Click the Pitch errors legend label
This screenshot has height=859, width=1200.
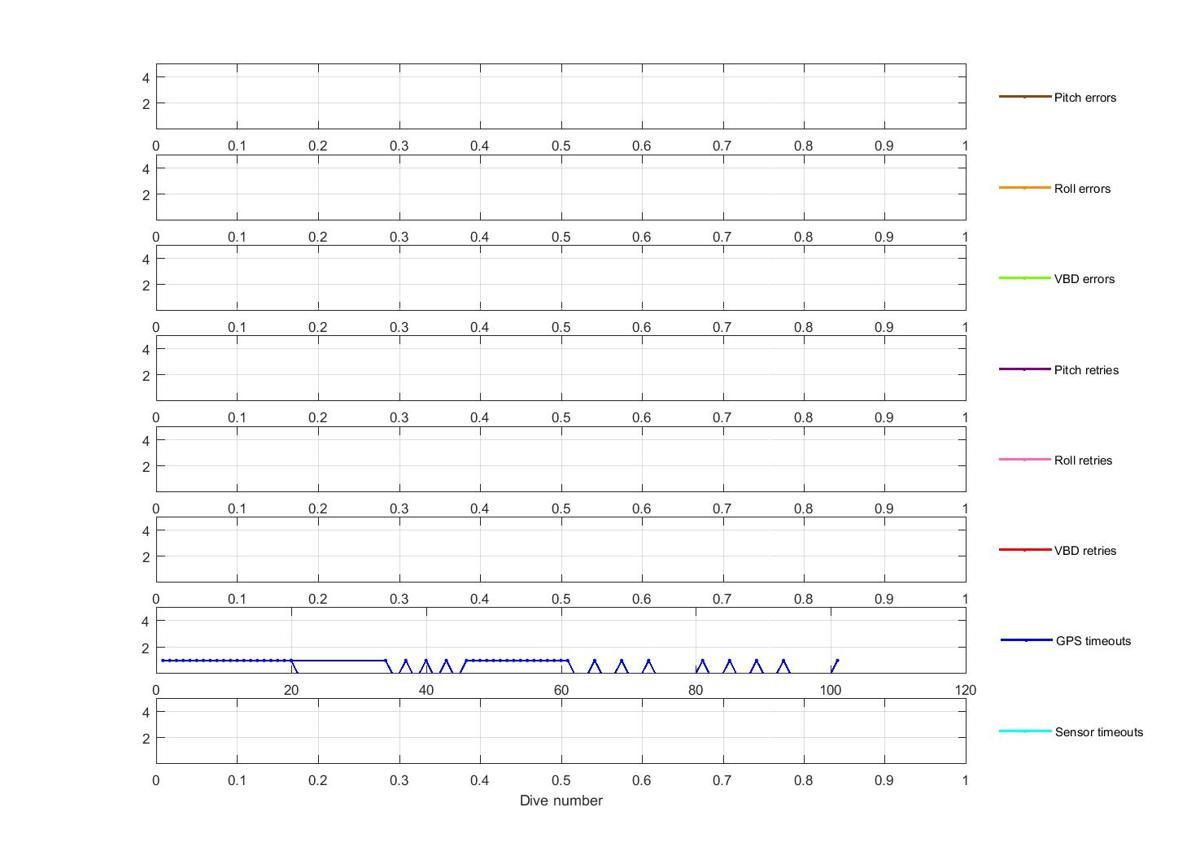(x=1085, y=98)
